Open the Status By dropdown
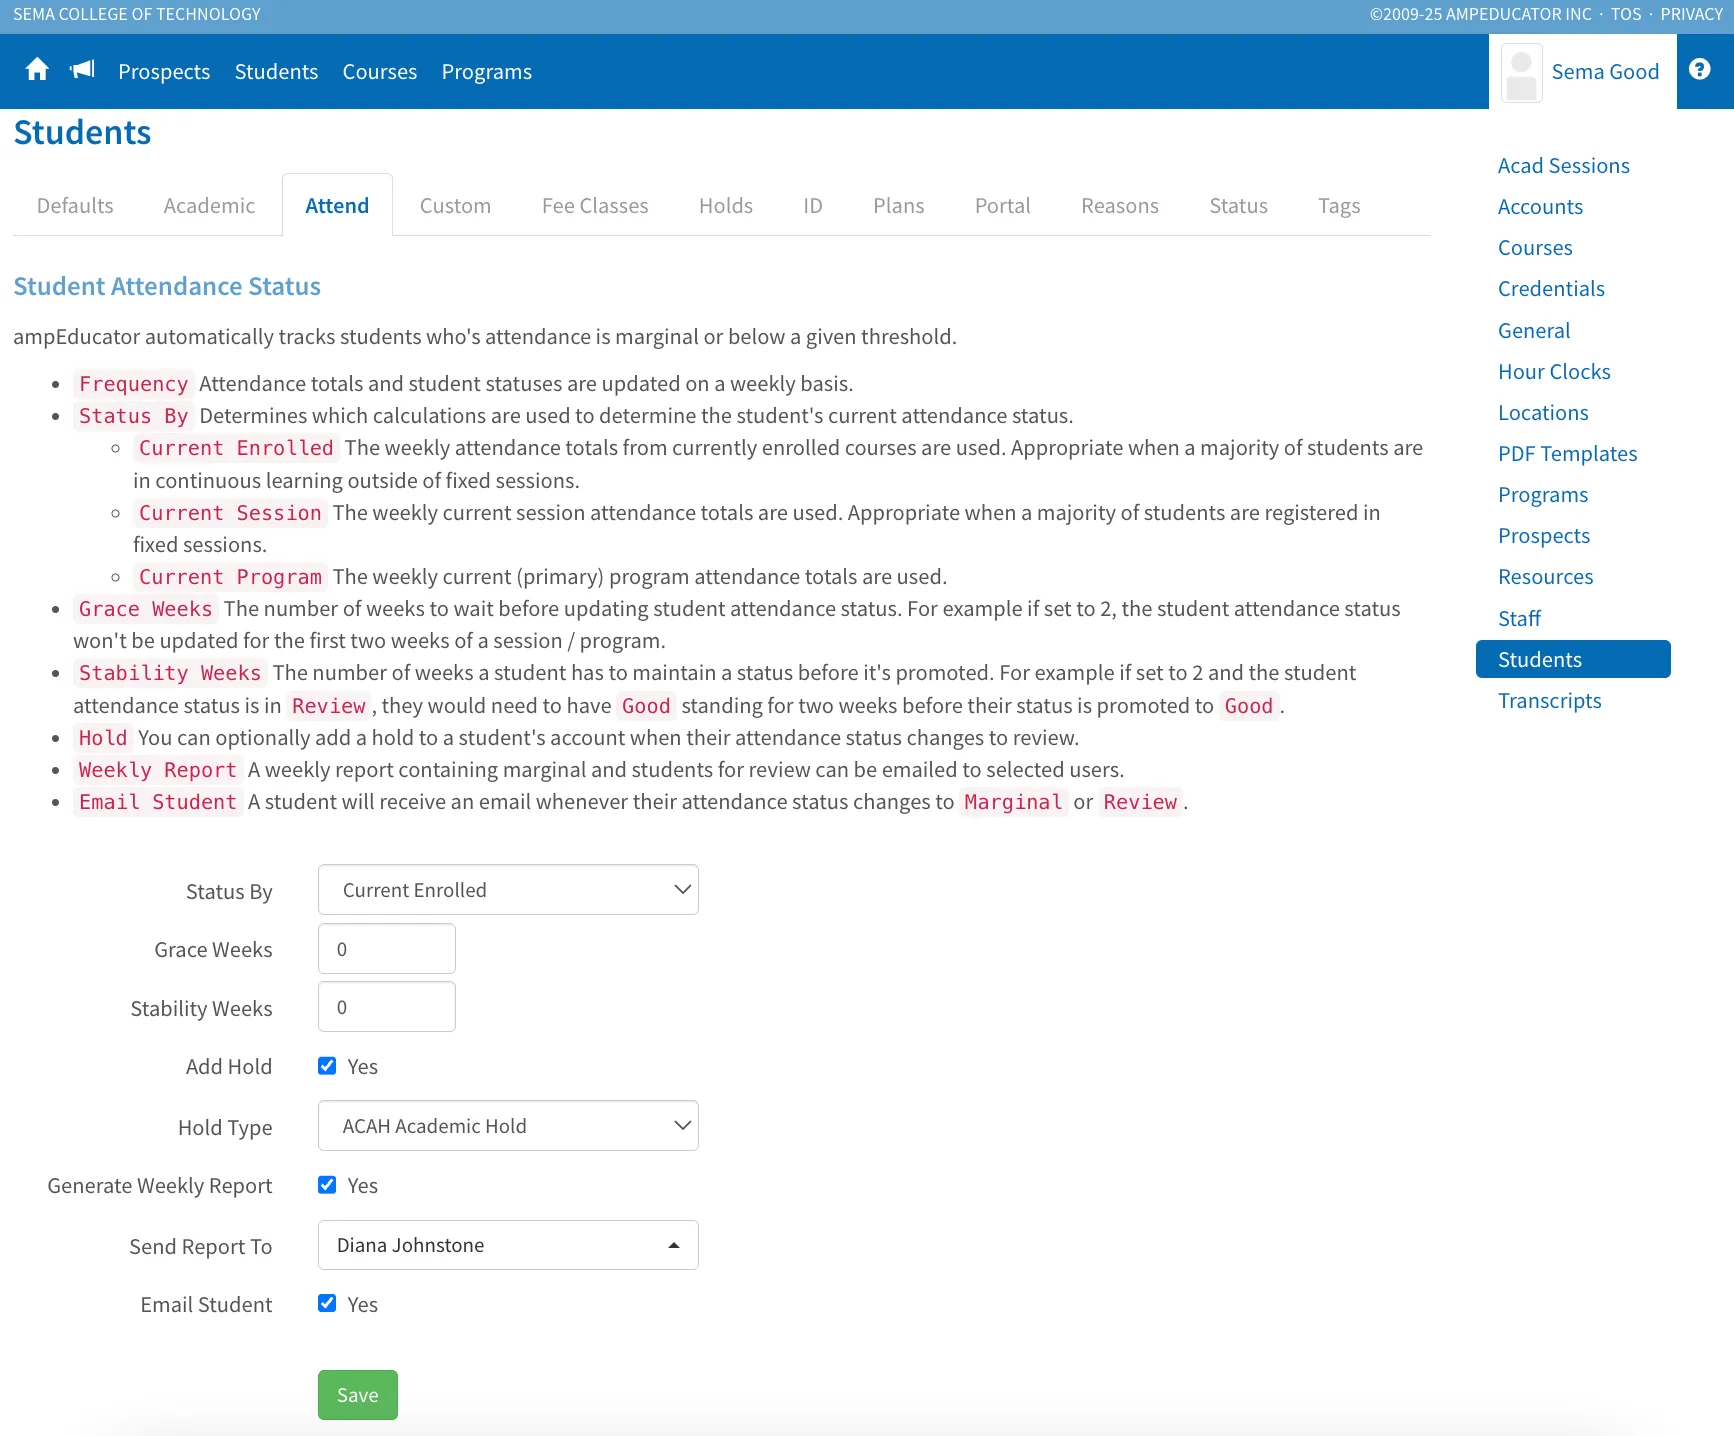 [x=508, y=890]
